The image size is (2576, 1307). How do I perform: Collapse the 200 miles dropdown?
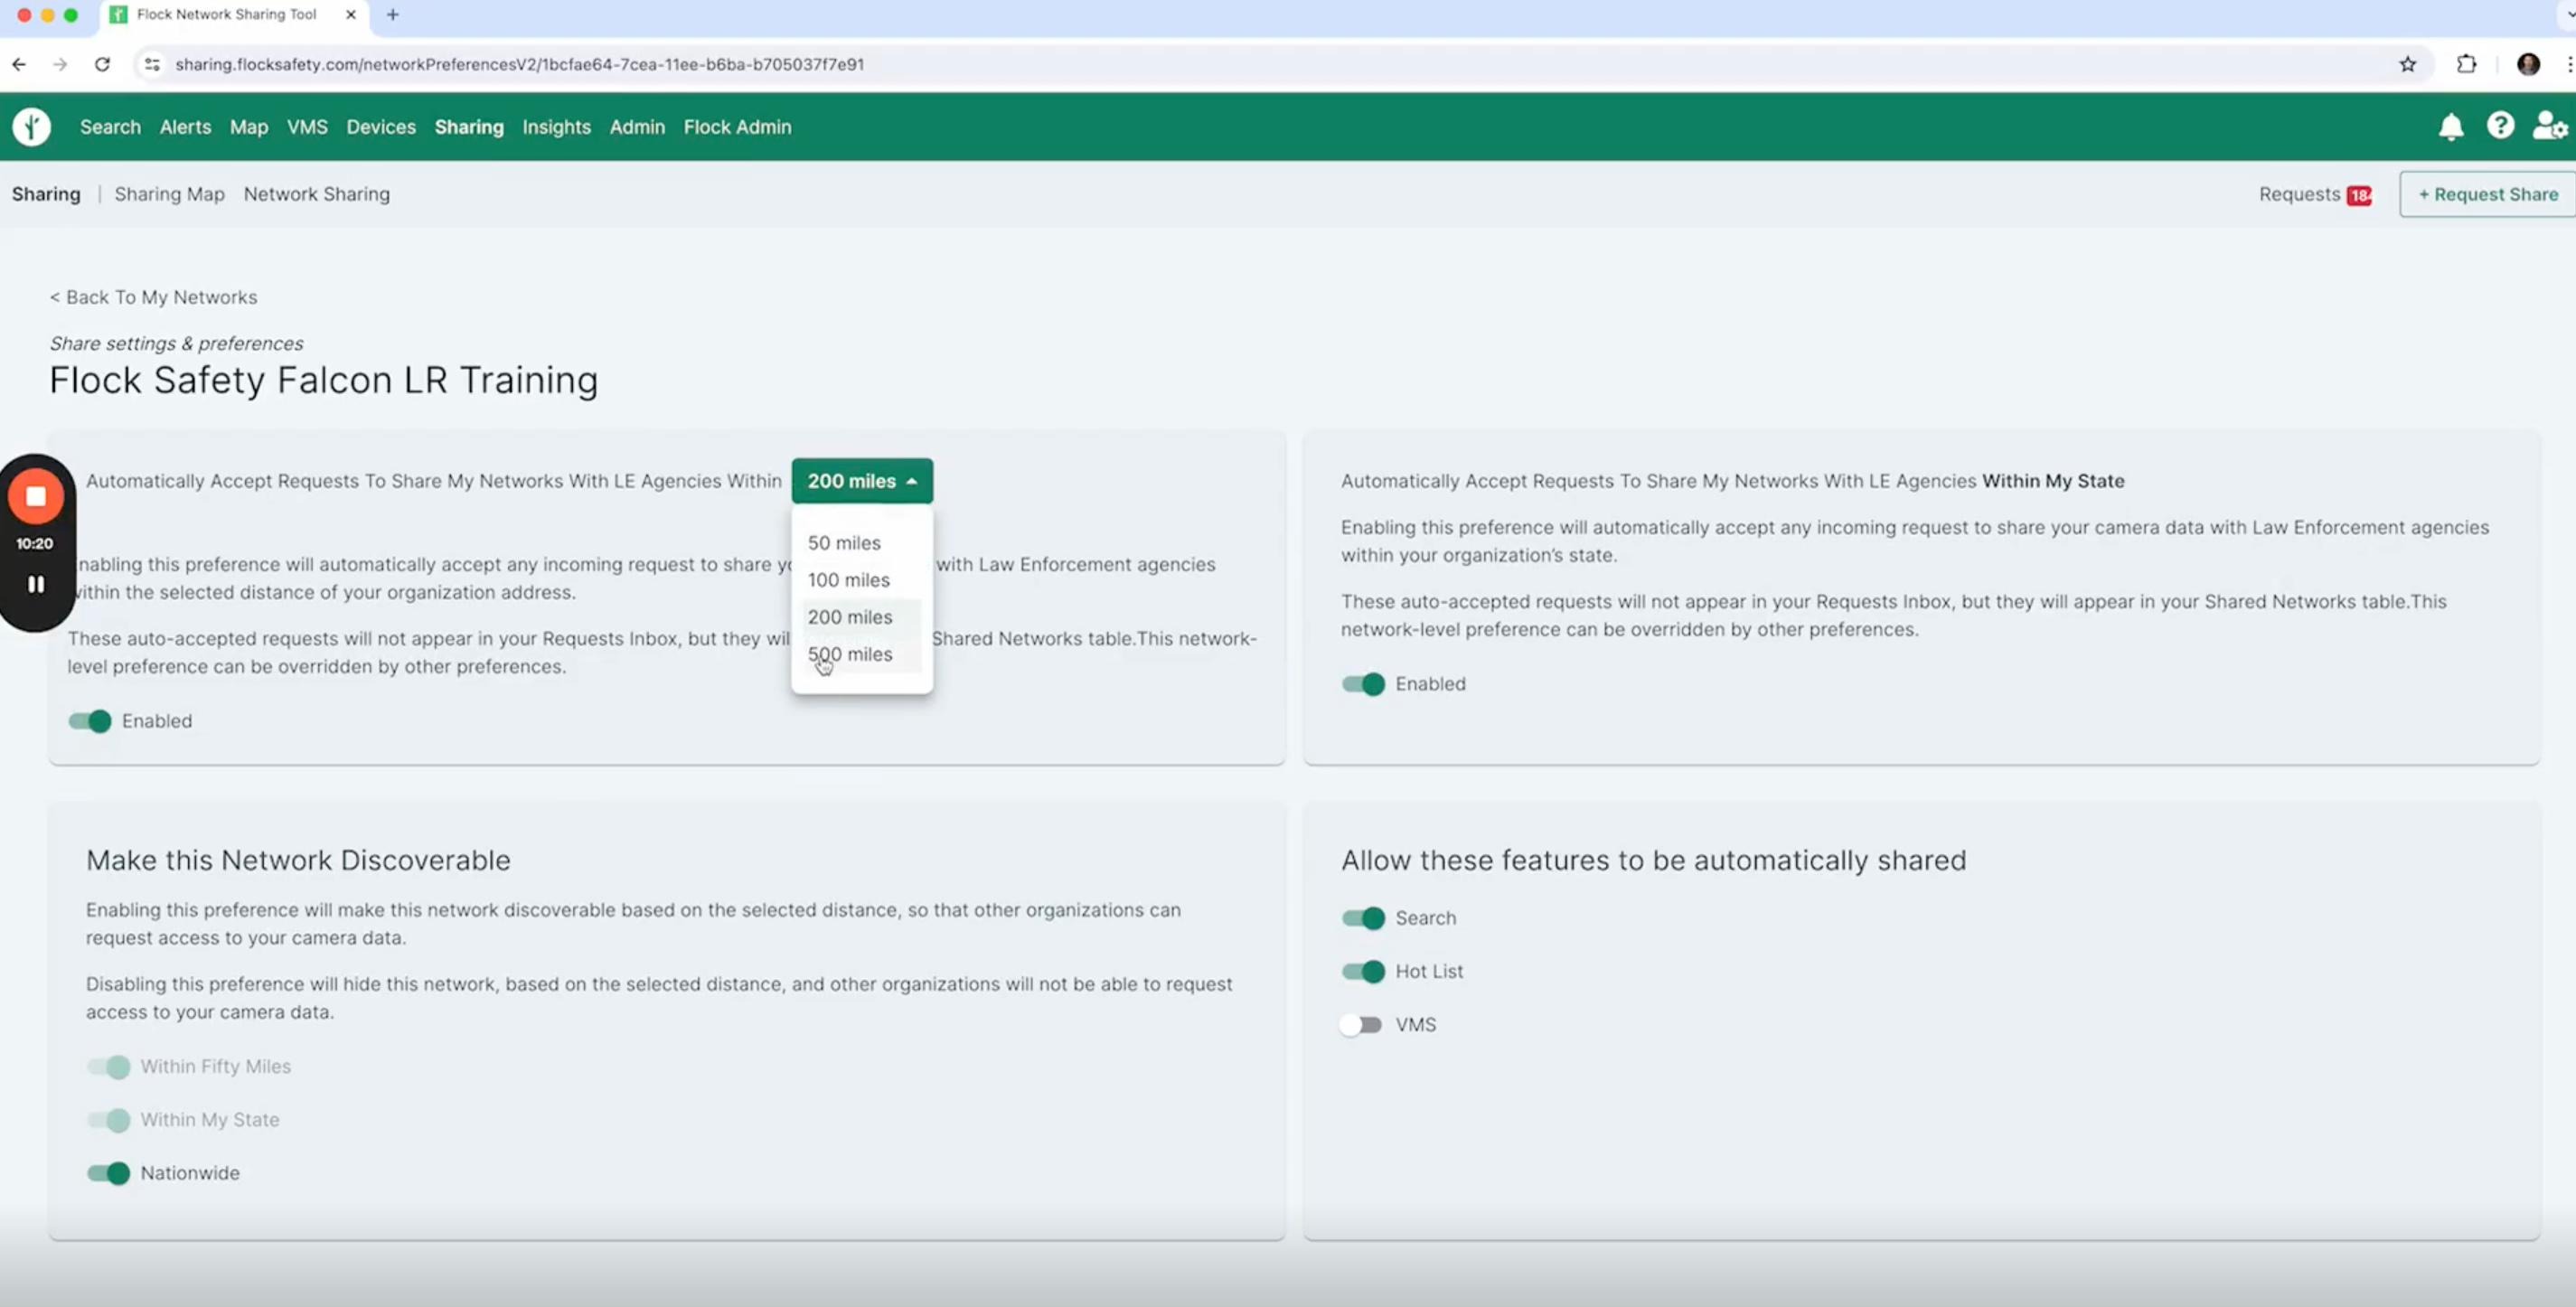click(861, 481)
